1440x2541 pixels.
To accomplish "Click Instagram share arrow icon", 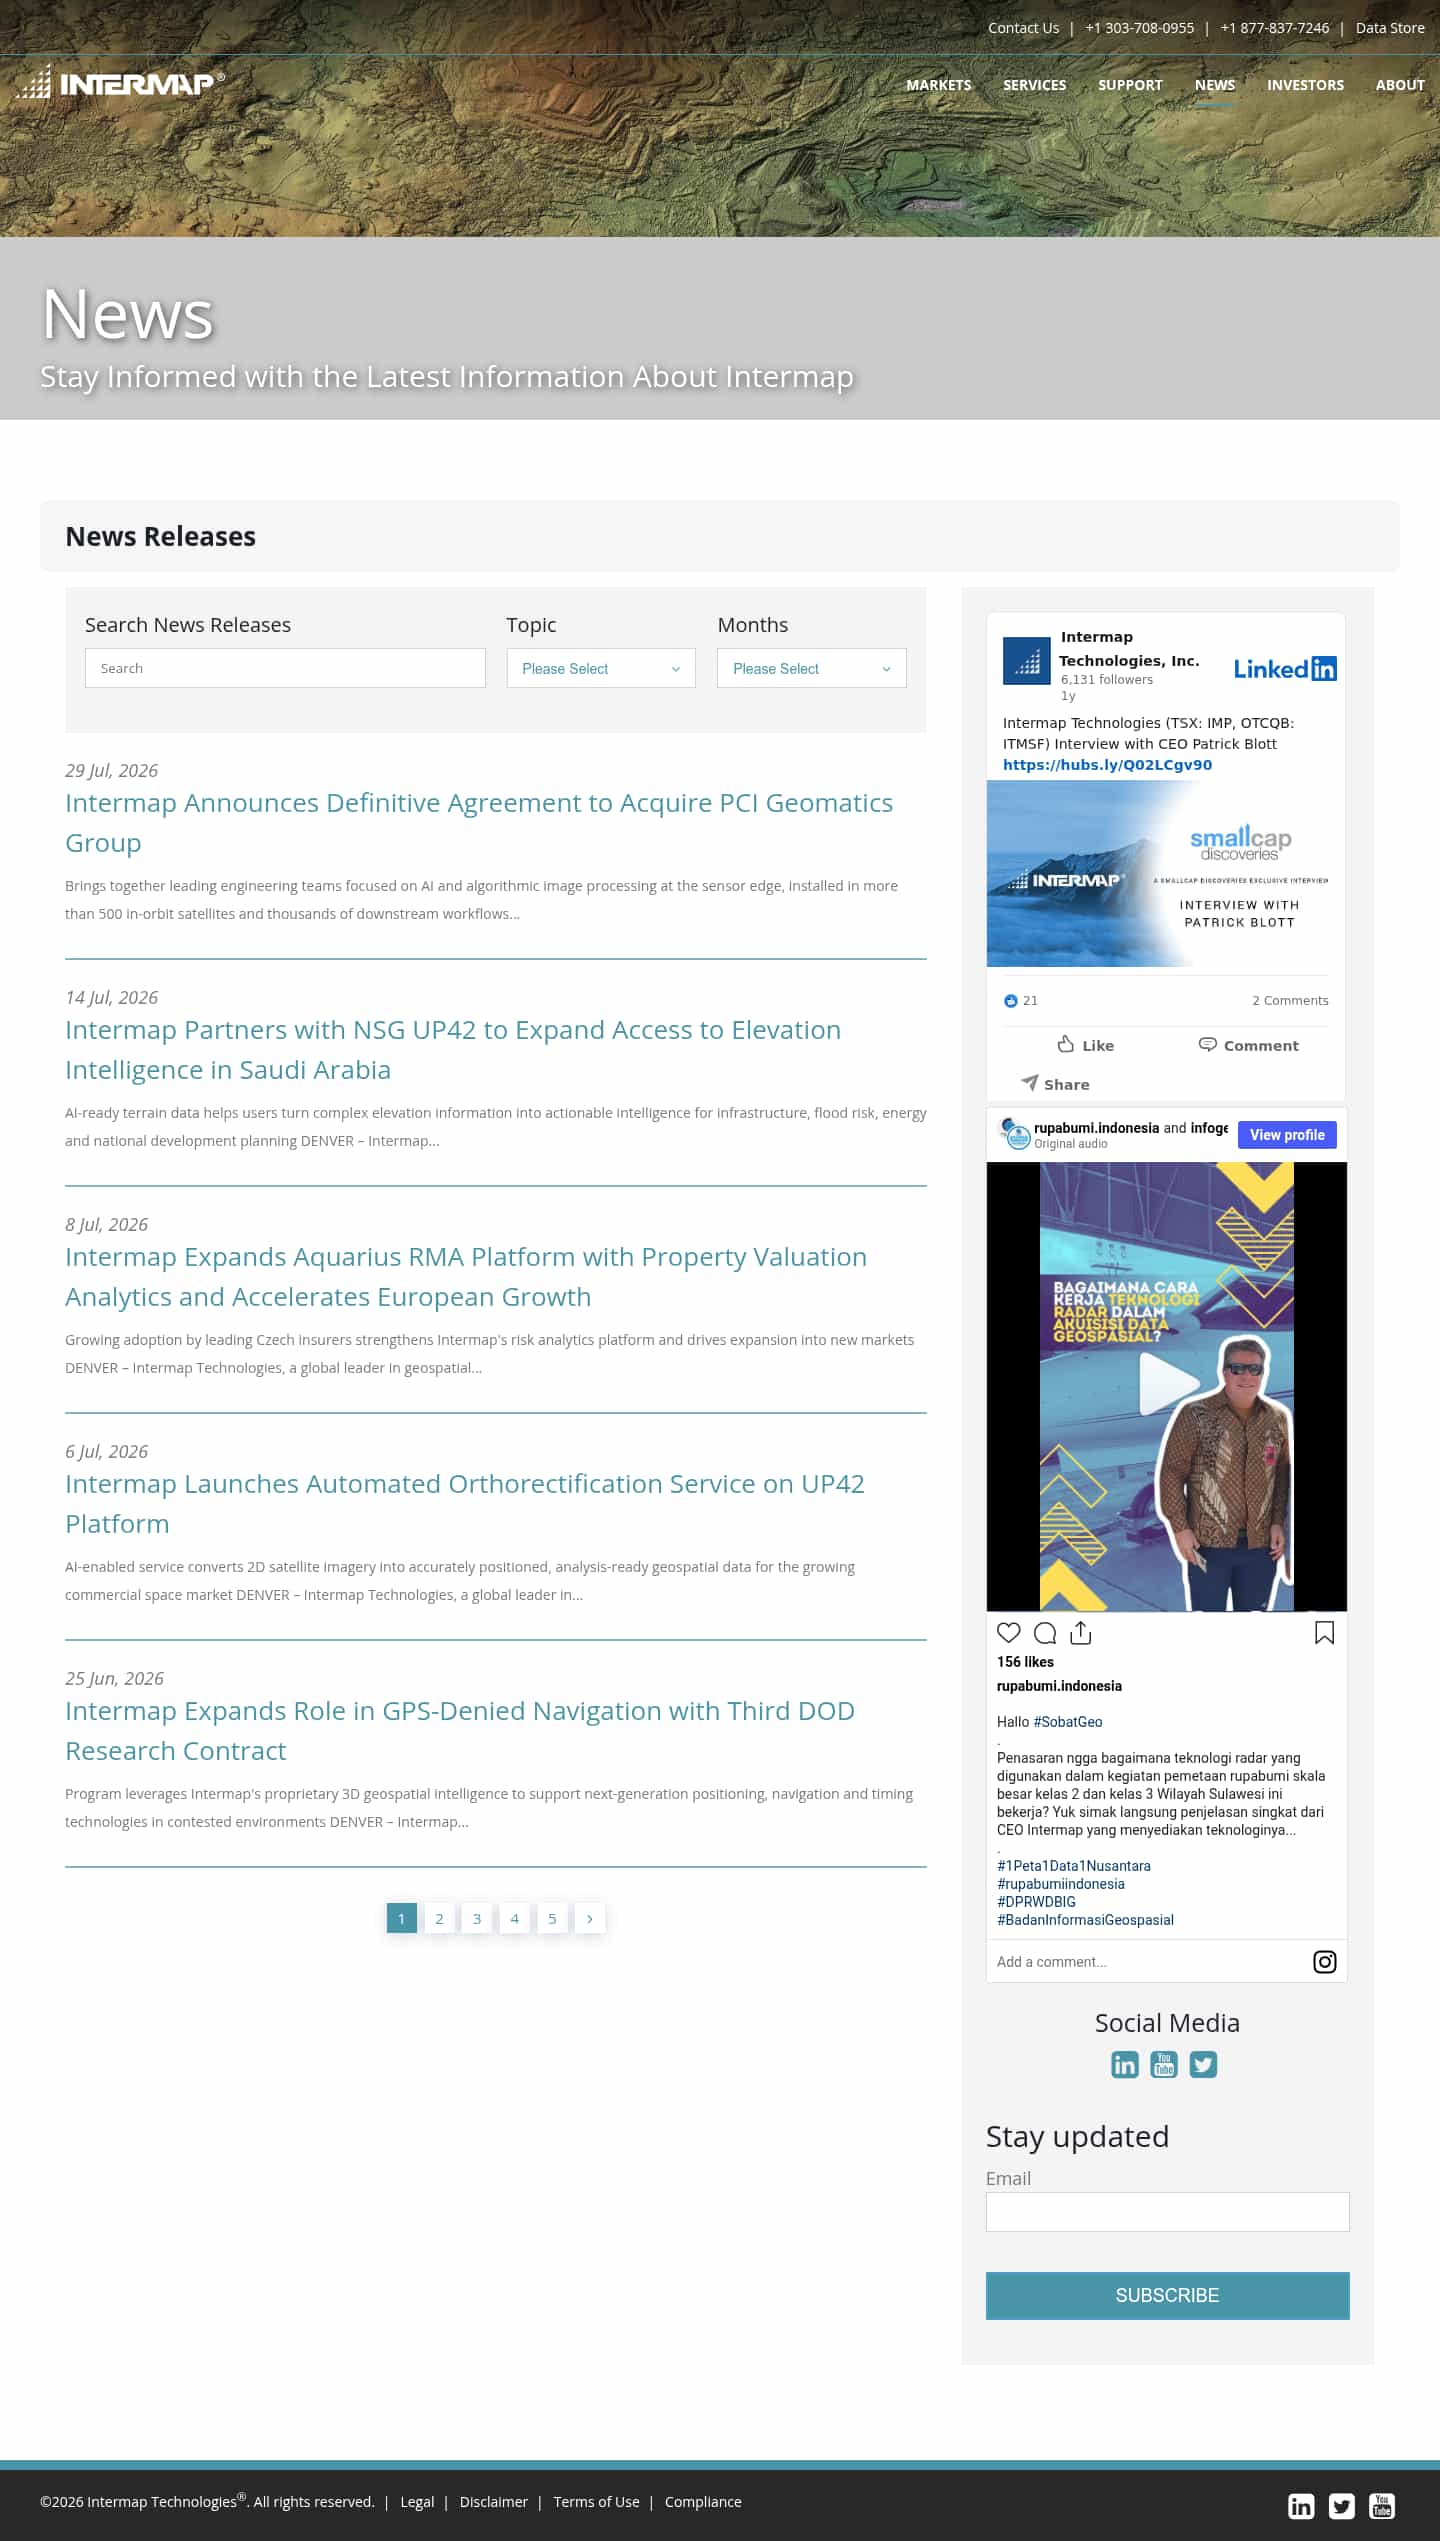I will [x=1081, y=1633].
